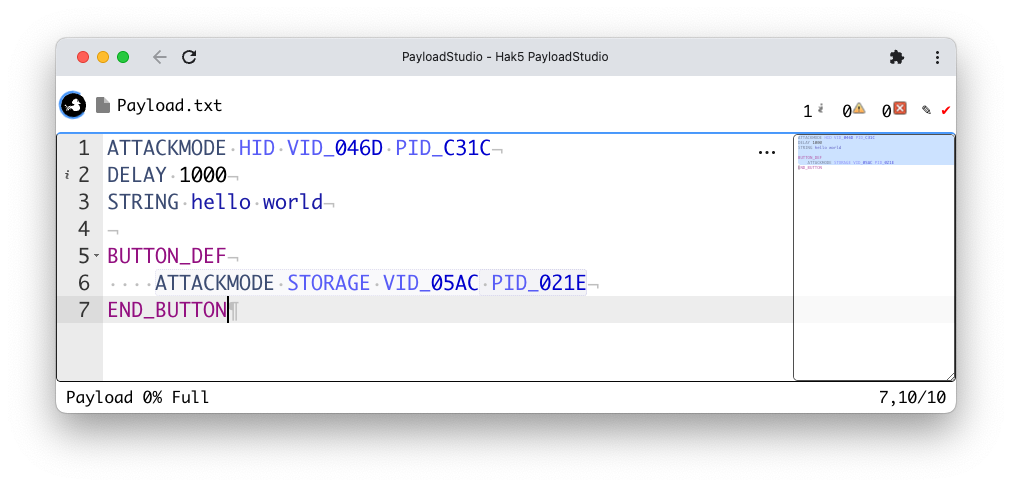
Task: Reload the PayloadStudio page
Action: click(189, 57)
